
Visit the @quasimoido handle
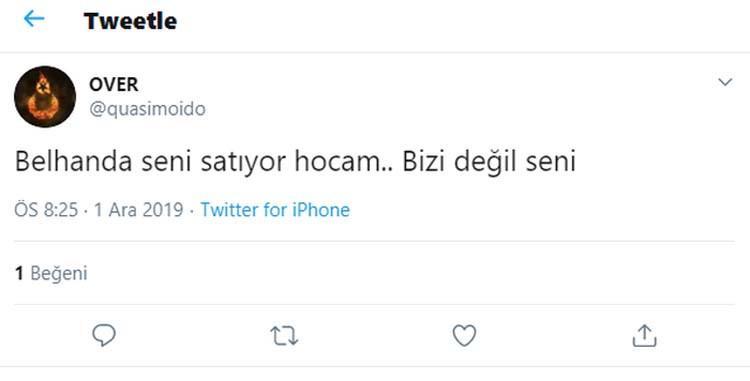pyautogui.click(x=147, y=109)
